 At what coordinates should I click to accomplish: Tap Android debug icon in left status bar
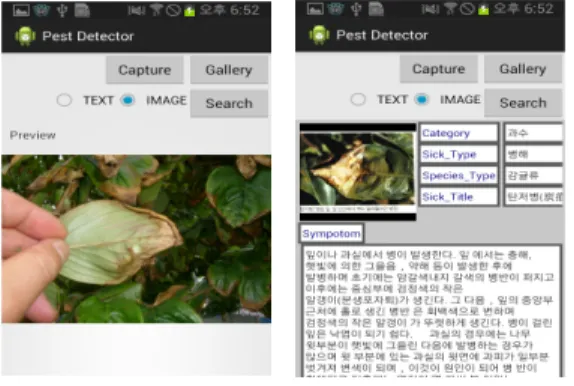42,11
